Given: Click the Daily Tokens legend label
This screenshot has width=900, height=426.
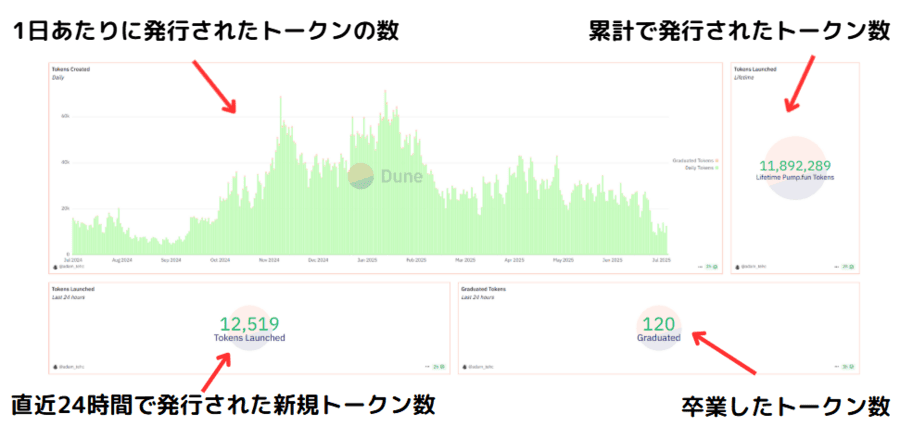Looking at the screenshot, I should [x=700, y=167].
